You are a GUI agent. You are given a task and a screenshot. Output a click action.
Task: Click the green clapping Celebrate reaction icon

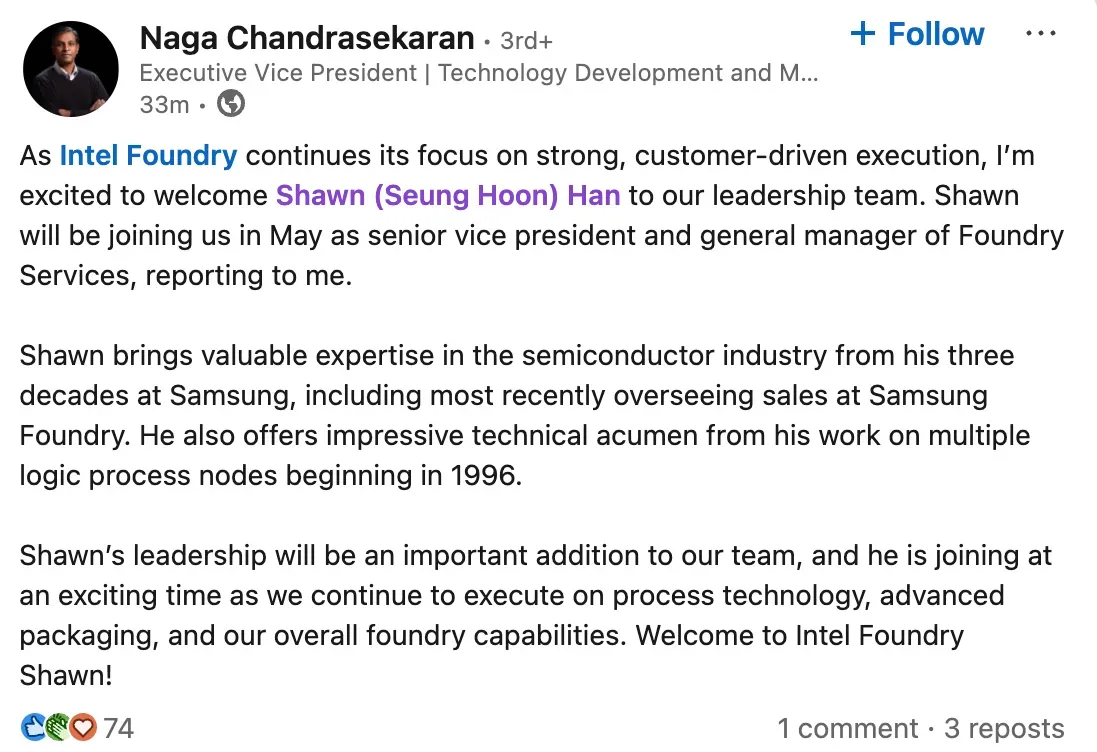tap(58, 728)
